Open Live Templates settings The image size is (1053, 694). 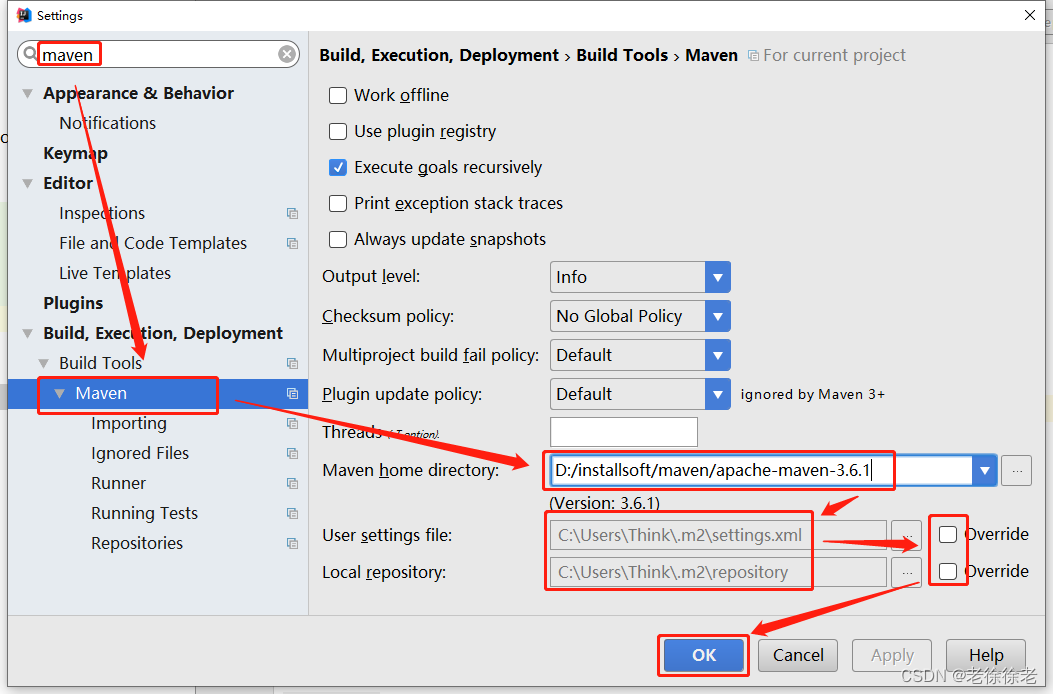point(115,273)
